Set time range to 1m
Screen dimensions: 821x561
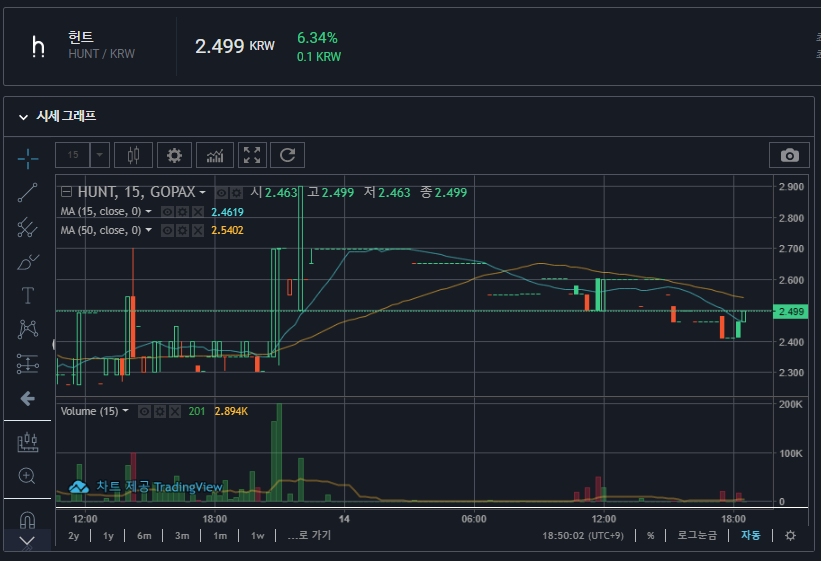tap(220, 536)
